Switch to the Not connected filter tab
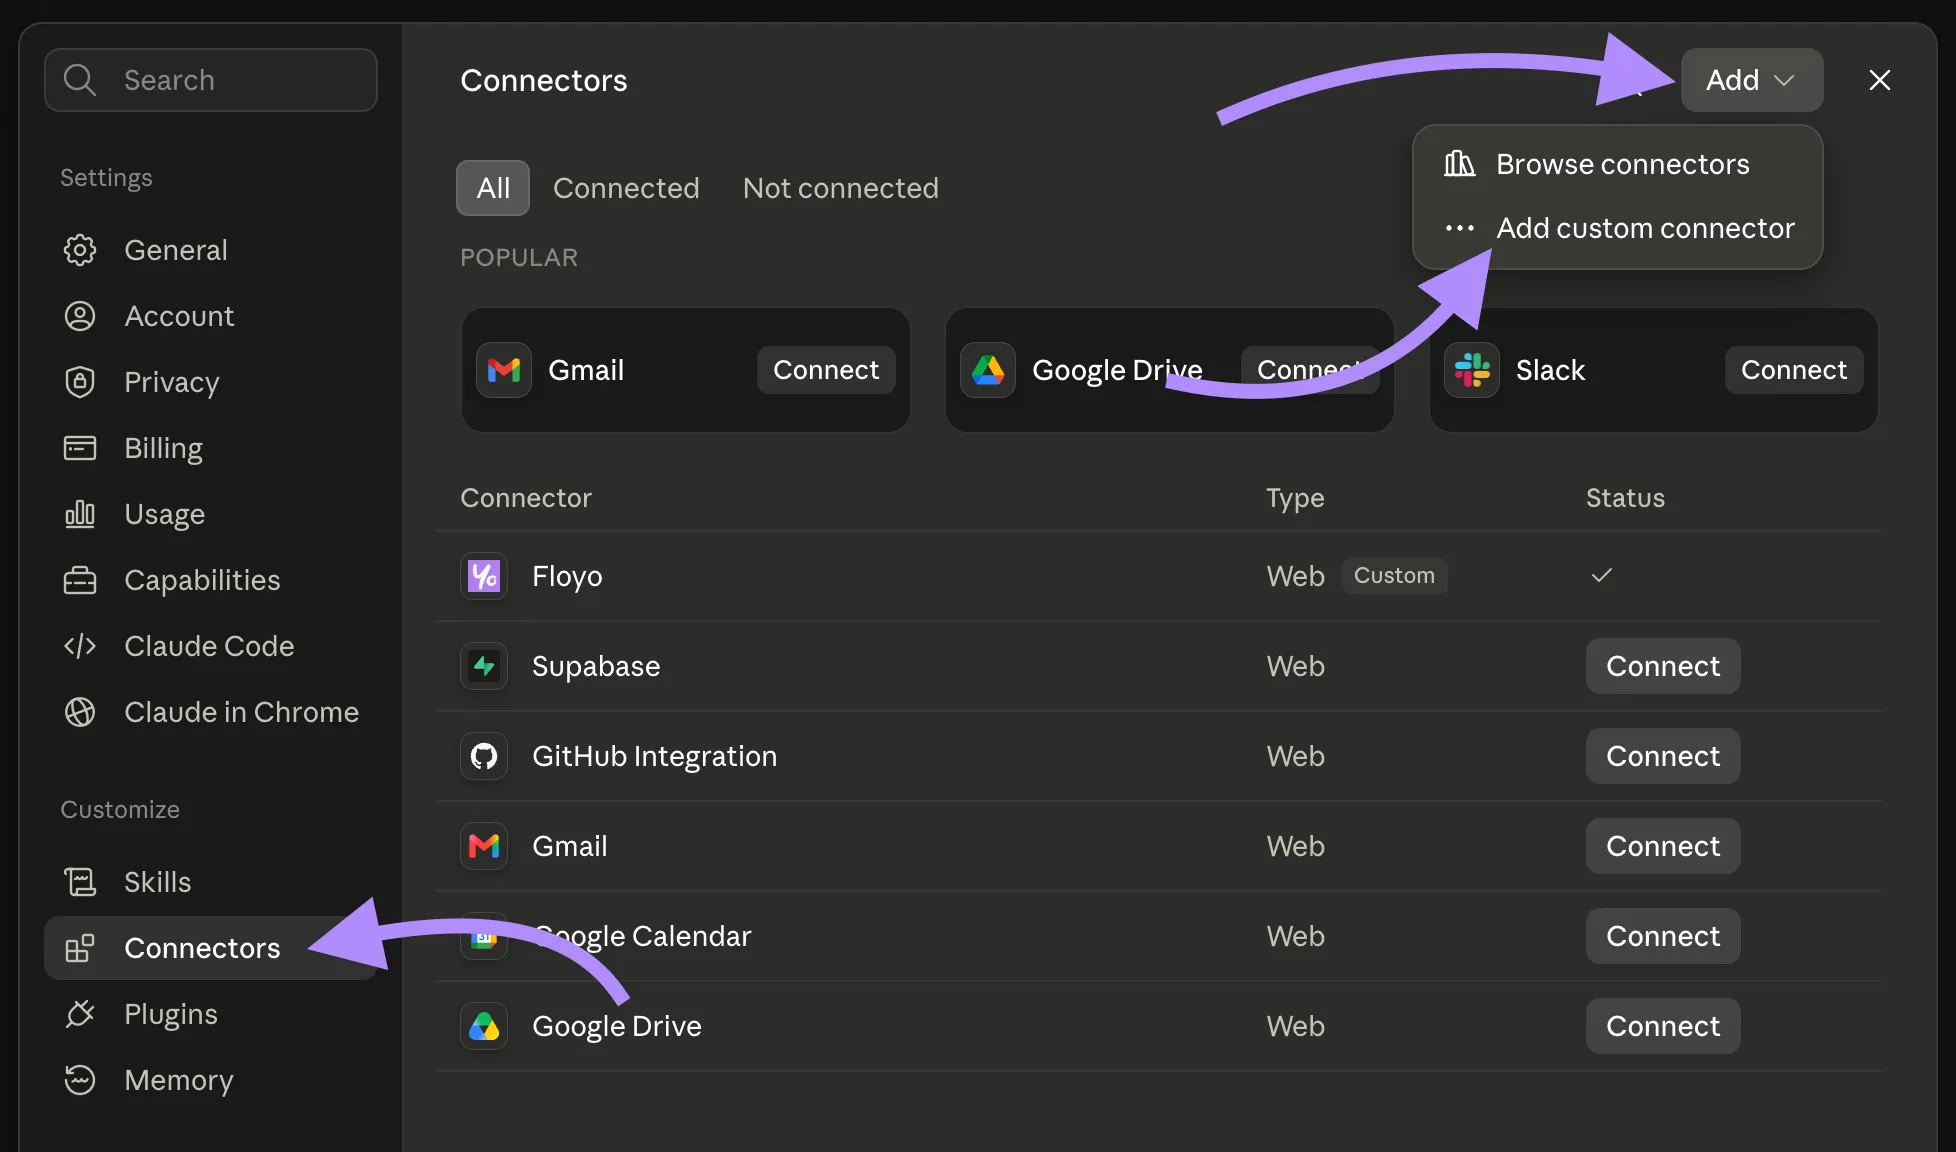The width and height of the screenshot is (1956, 1152). coord(841,188)
